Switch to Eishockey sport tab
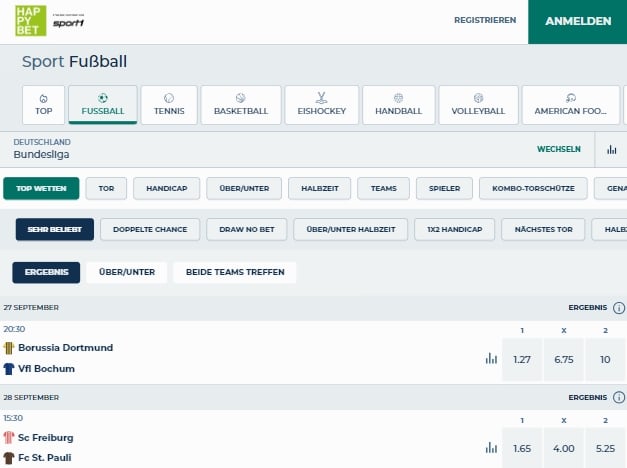 (x=321, y=105)
